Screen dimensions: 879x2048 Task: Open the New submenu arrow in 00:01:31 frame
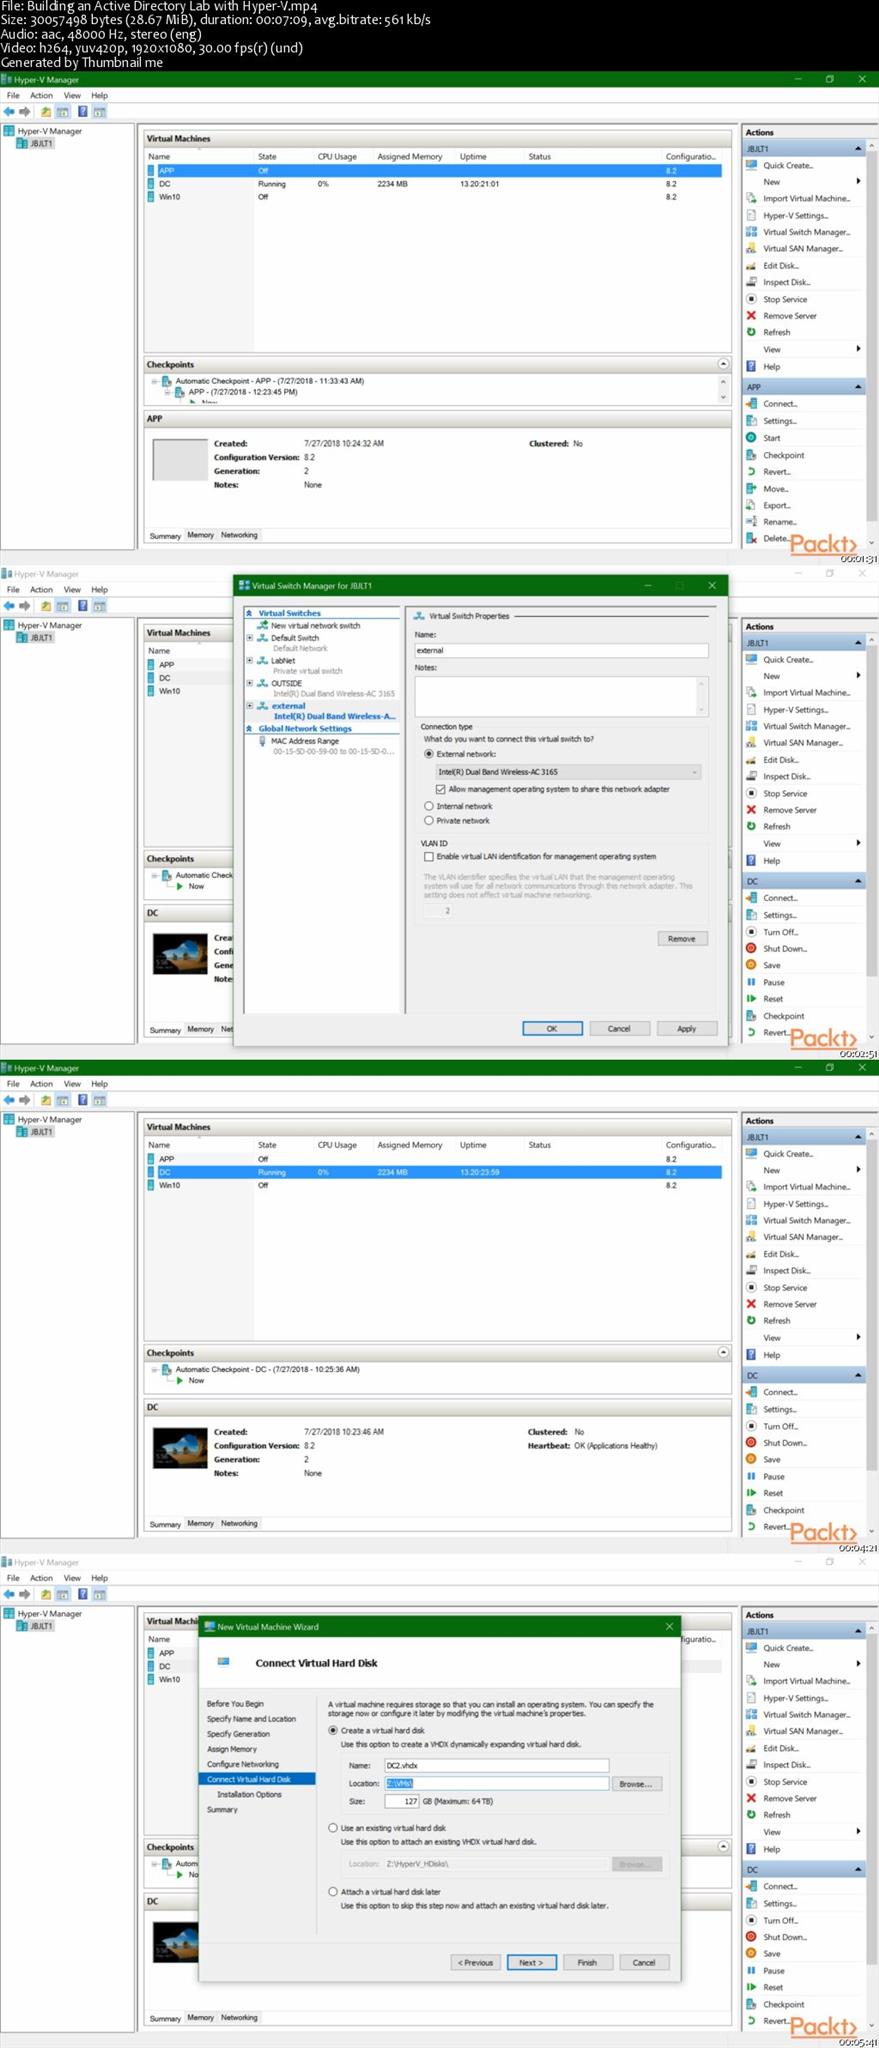click(858, 182)
